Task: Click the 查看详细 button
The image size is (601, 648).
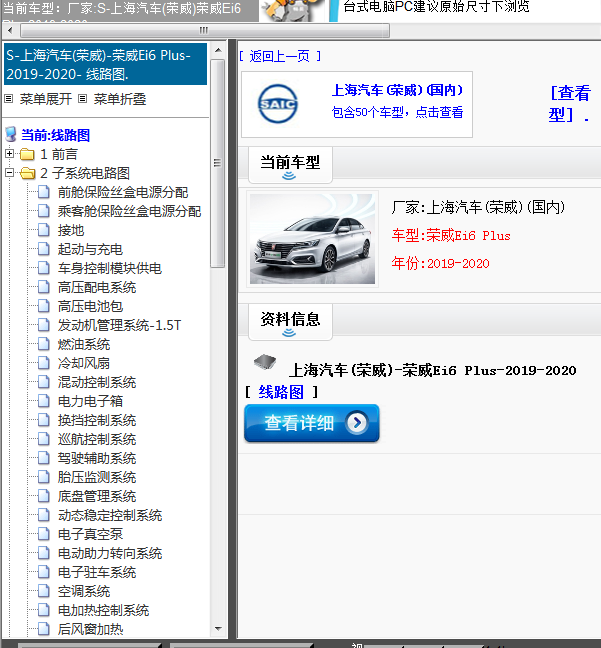Action: tap(312, 423)
